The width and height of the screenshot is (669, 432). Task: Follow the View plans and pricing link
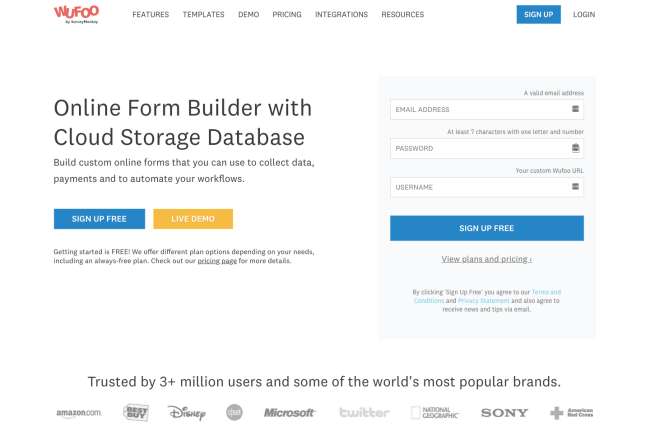pos(487,259)
